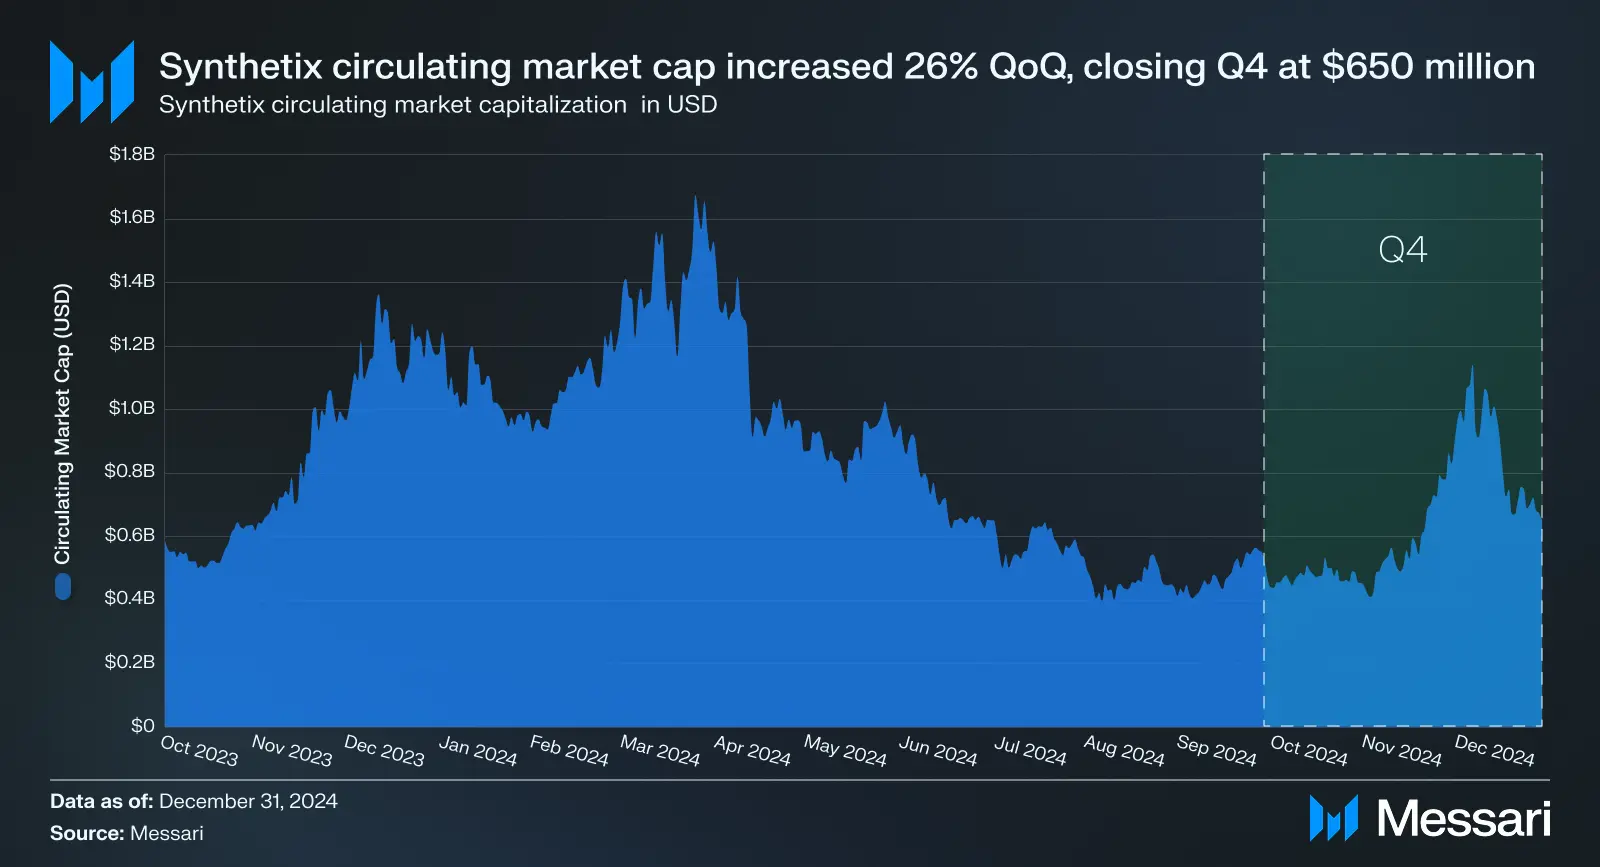Screen dimensions: 1600x867
Task: Select the Nov 2024 x-axis label
Action: point(1402,750)
